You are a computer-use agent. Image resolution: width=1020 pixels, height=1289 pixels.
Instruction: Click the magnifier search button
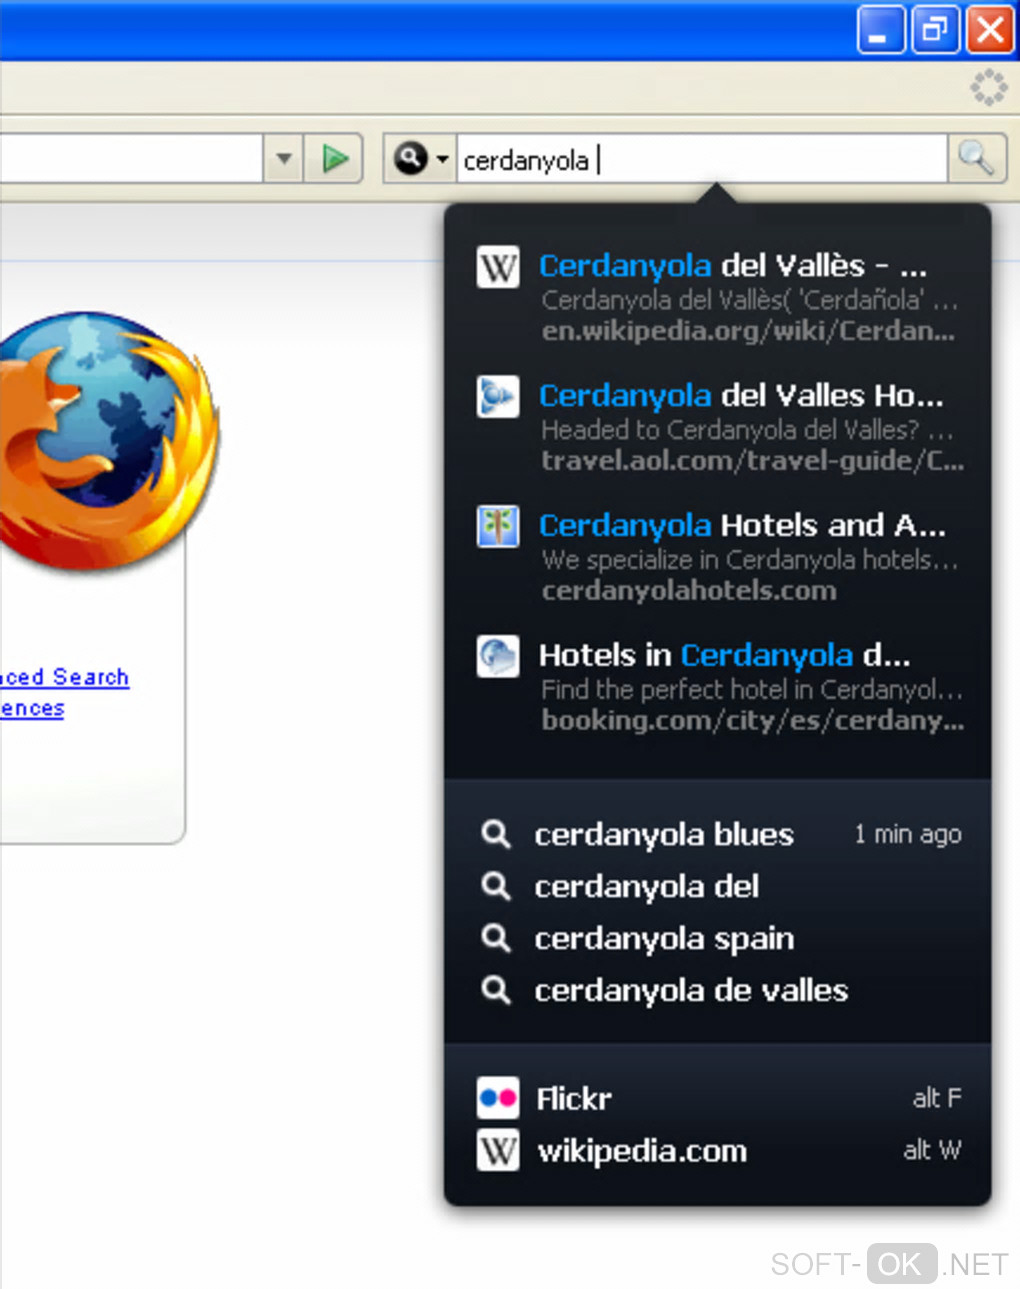click(975, 158)
